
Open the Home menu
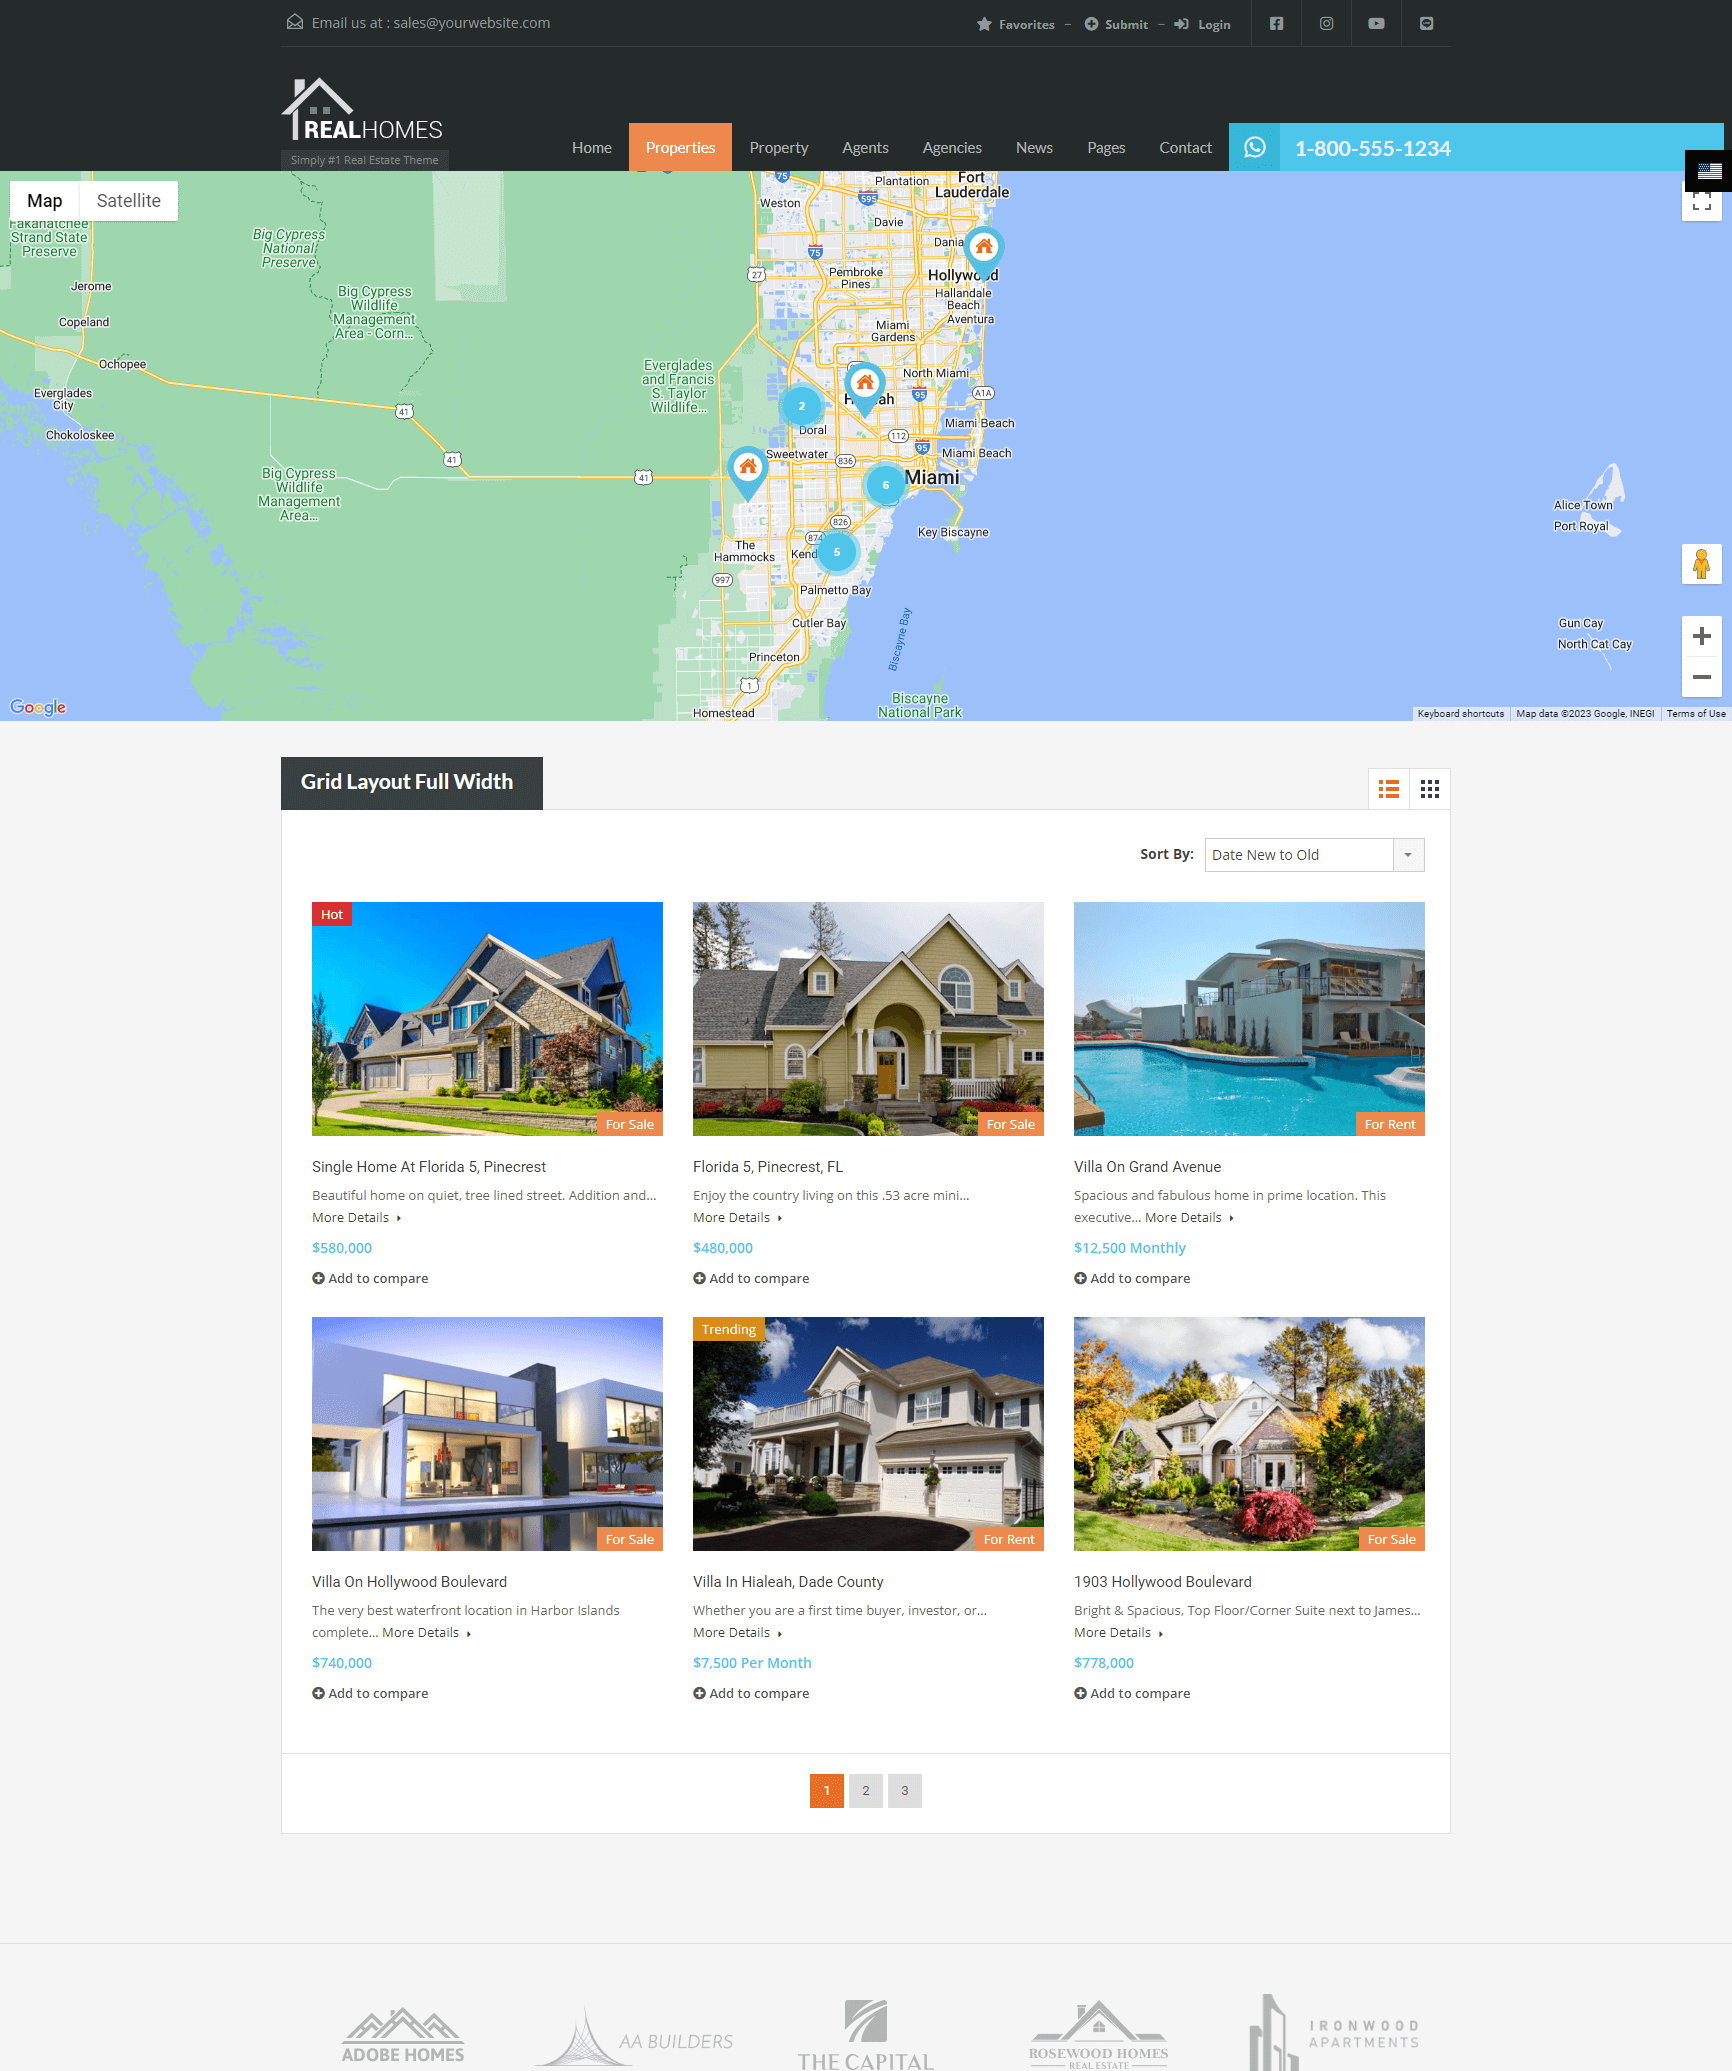pyautogui.click(x=592, y=147)
